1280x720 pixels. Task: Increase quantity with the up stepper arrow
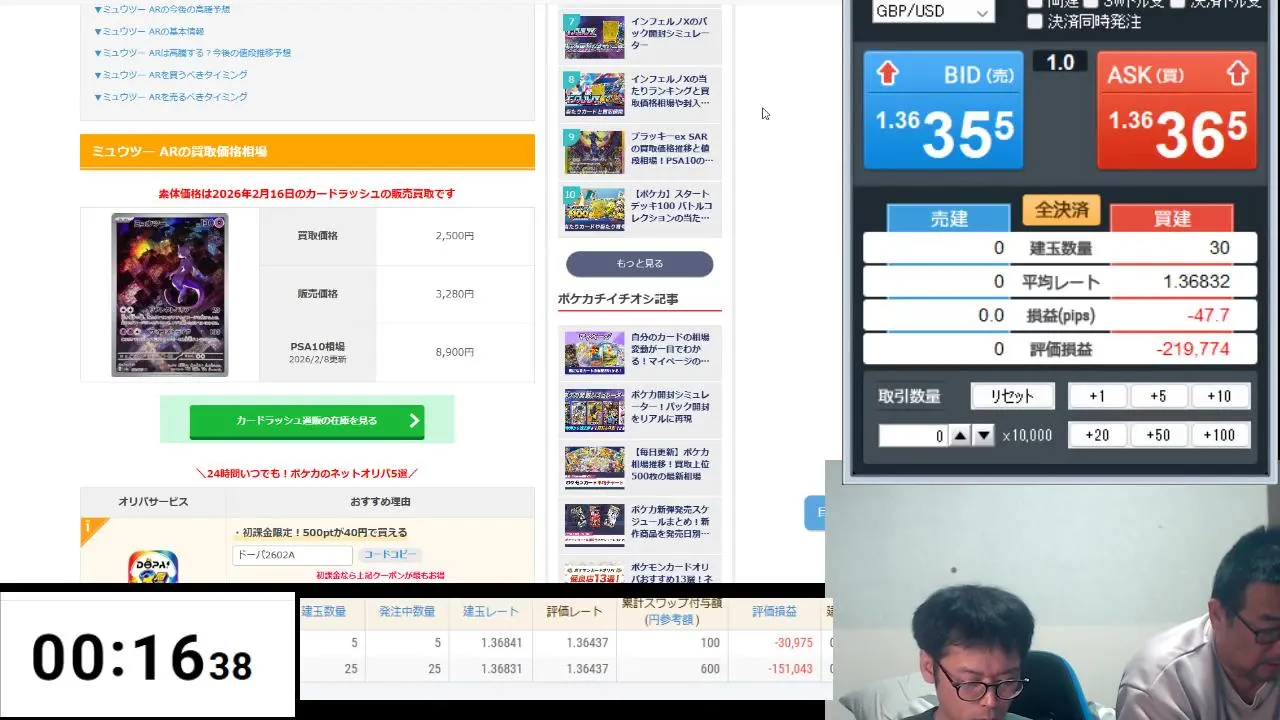point(960,435)
